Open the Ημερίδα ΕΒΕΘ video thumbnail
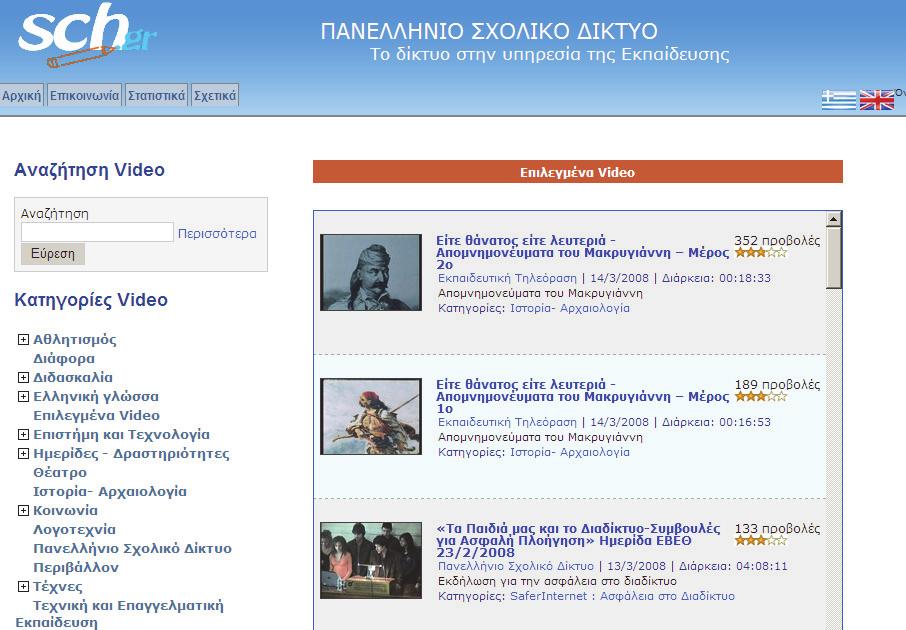 [371, 560]
